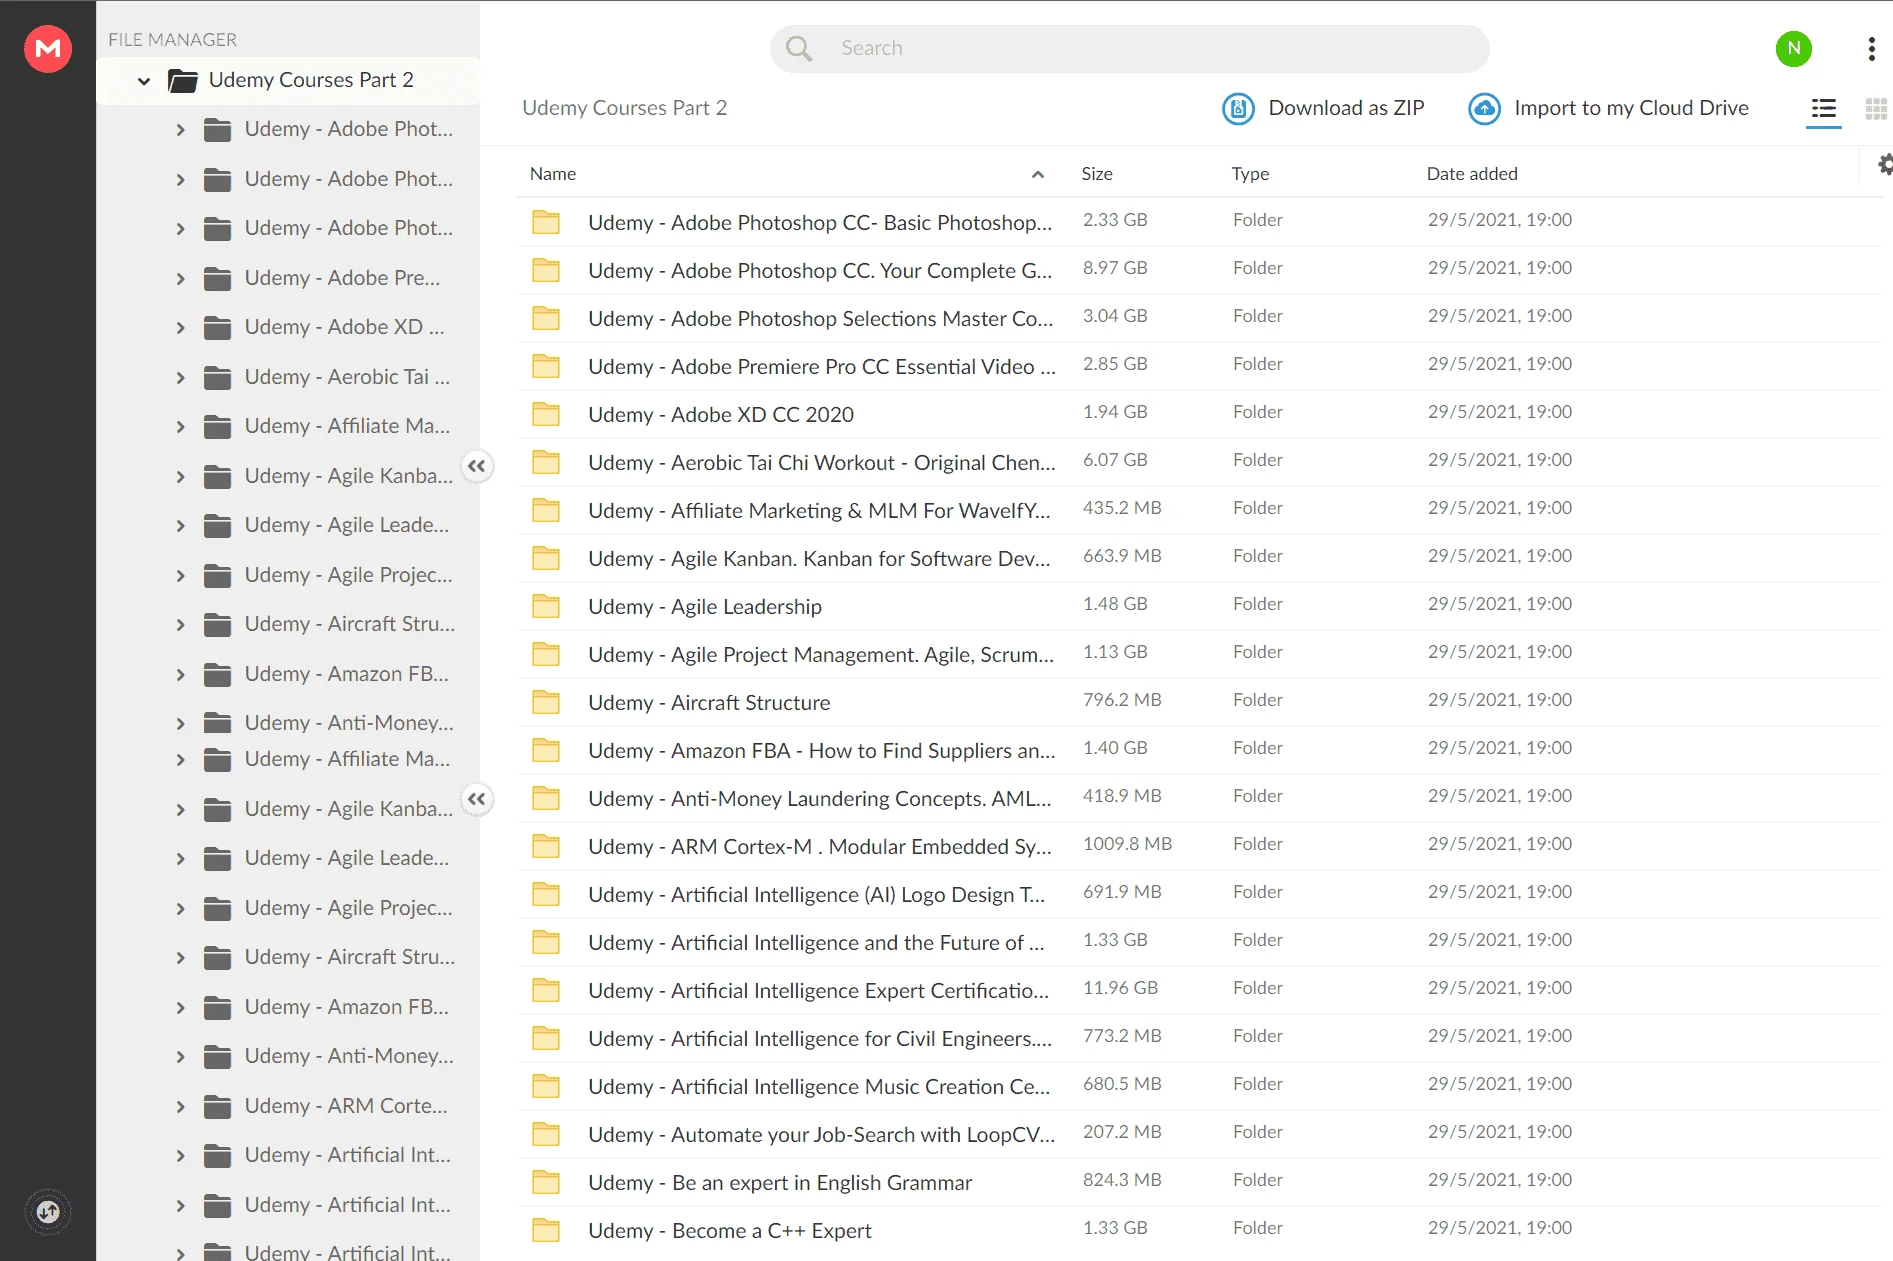Expand Udemy - Aerobic Tai tree node

pyautogui.click(x=180, y=378)
